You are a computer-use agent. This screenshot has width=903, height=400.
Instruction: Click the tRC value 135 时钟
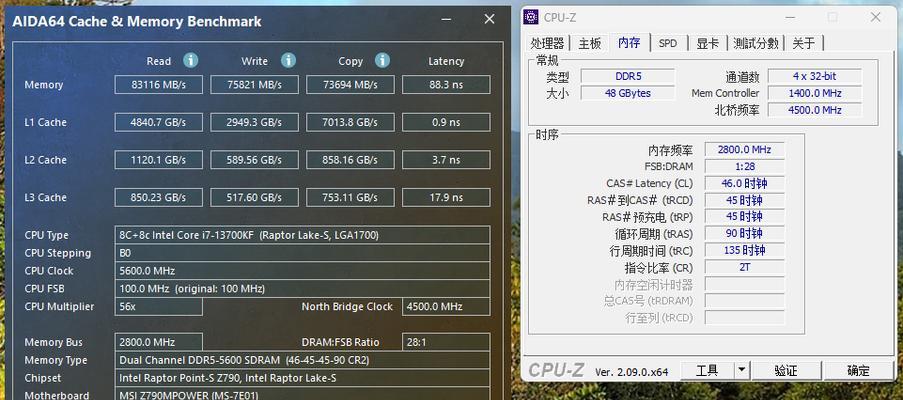point(744,250)
